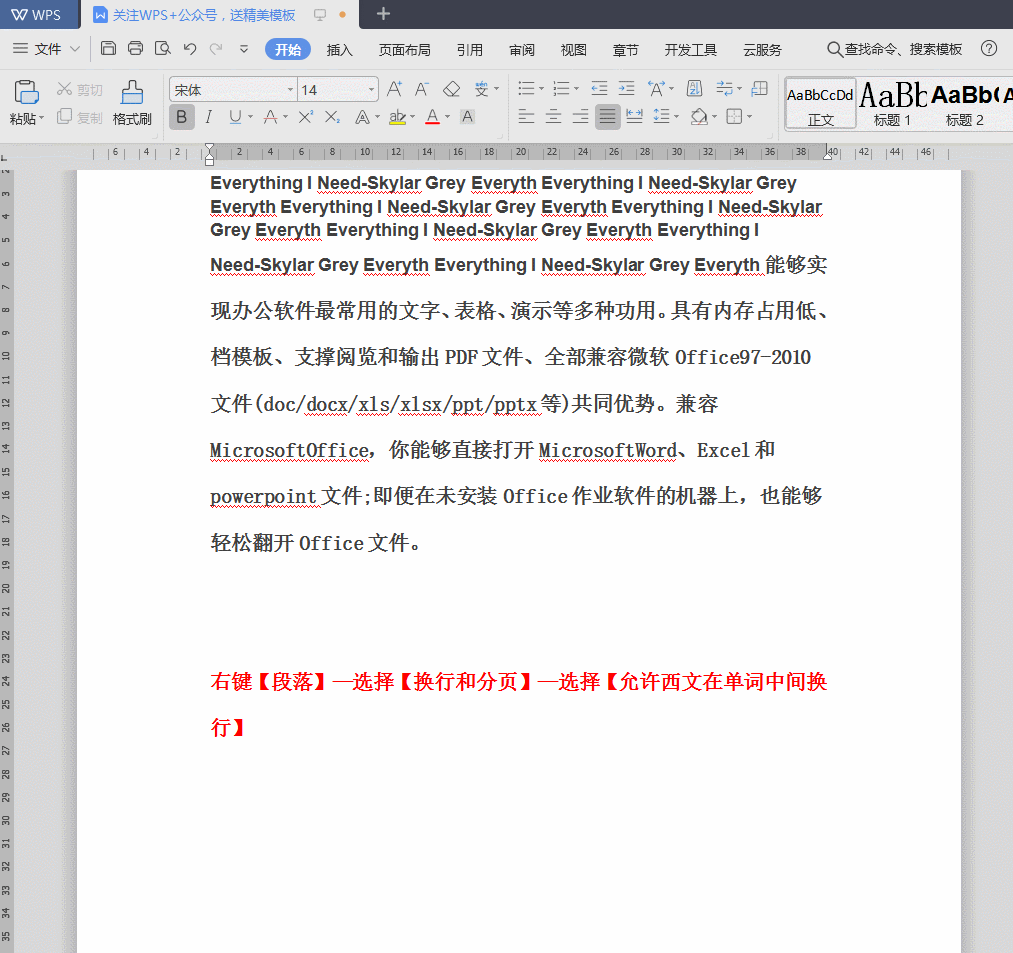
Task: Align text right
Action: (x=581, y=117)
